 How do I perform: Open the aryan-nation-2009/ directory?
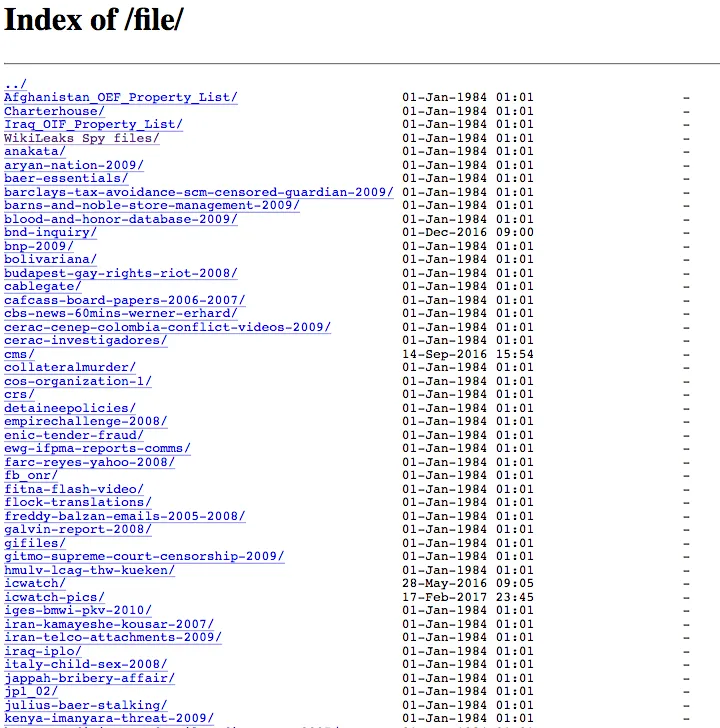coord(74,165)
